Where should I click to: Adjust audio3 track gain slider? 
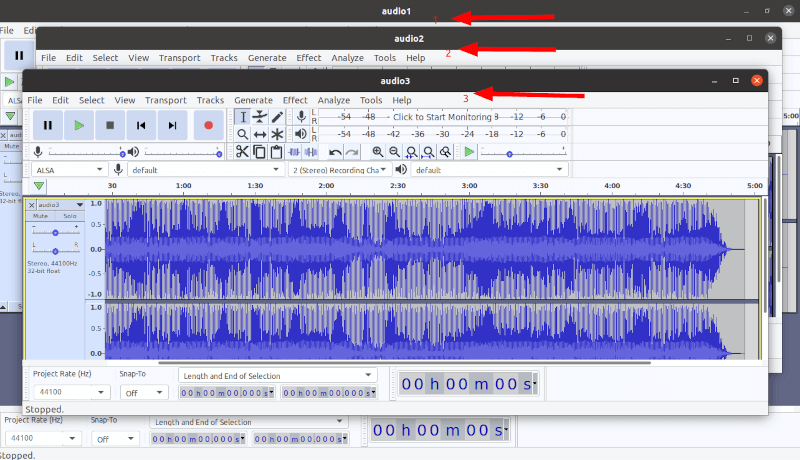[55, 233]
